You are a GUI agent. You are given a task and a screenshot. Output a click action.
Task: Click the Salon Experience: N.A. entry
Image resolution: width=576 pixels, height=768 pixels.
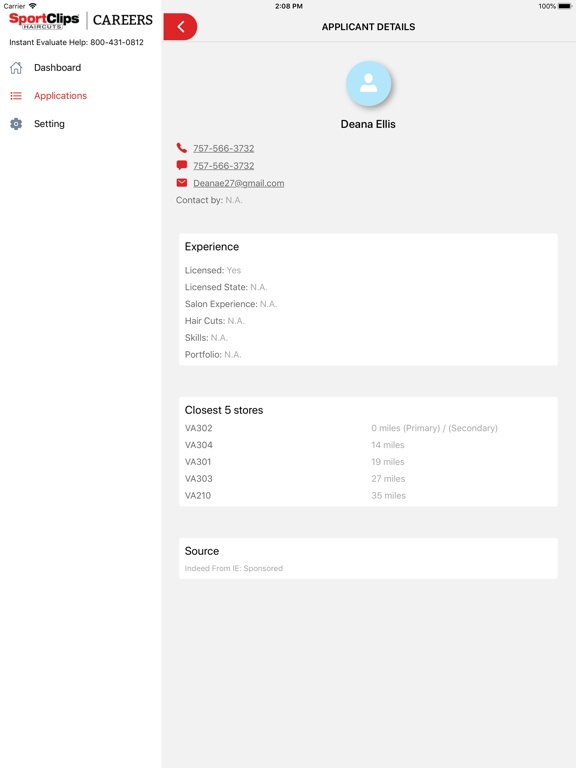click(x=231, y=304)
